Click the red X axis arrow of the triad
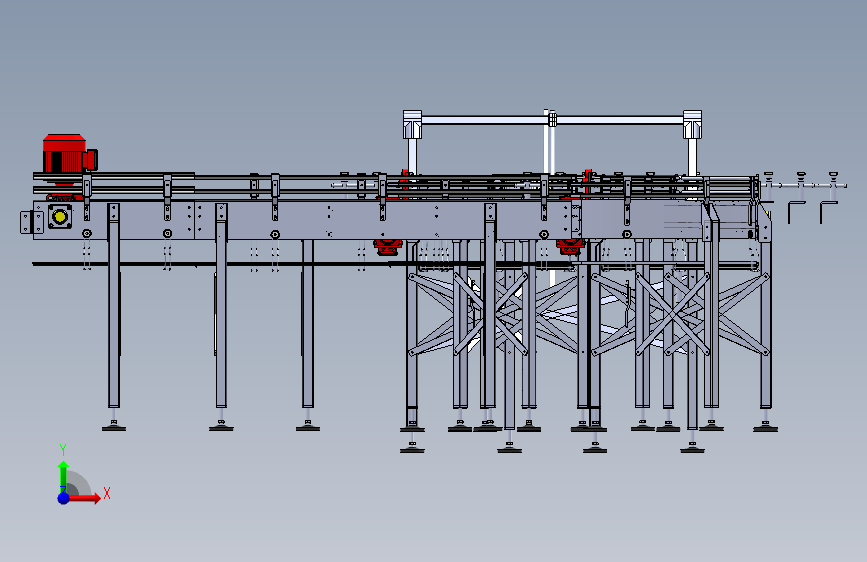Viewport: 867px width, 562px height. click(x=84, y=498)
